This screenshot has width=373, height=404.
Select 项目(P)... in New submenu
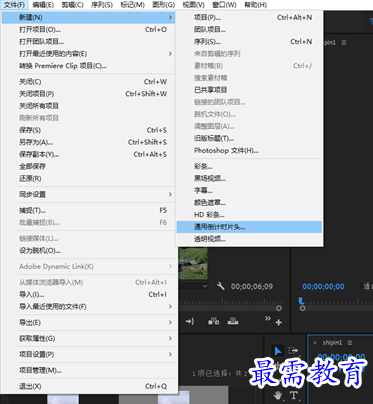(x=249, y=17)
